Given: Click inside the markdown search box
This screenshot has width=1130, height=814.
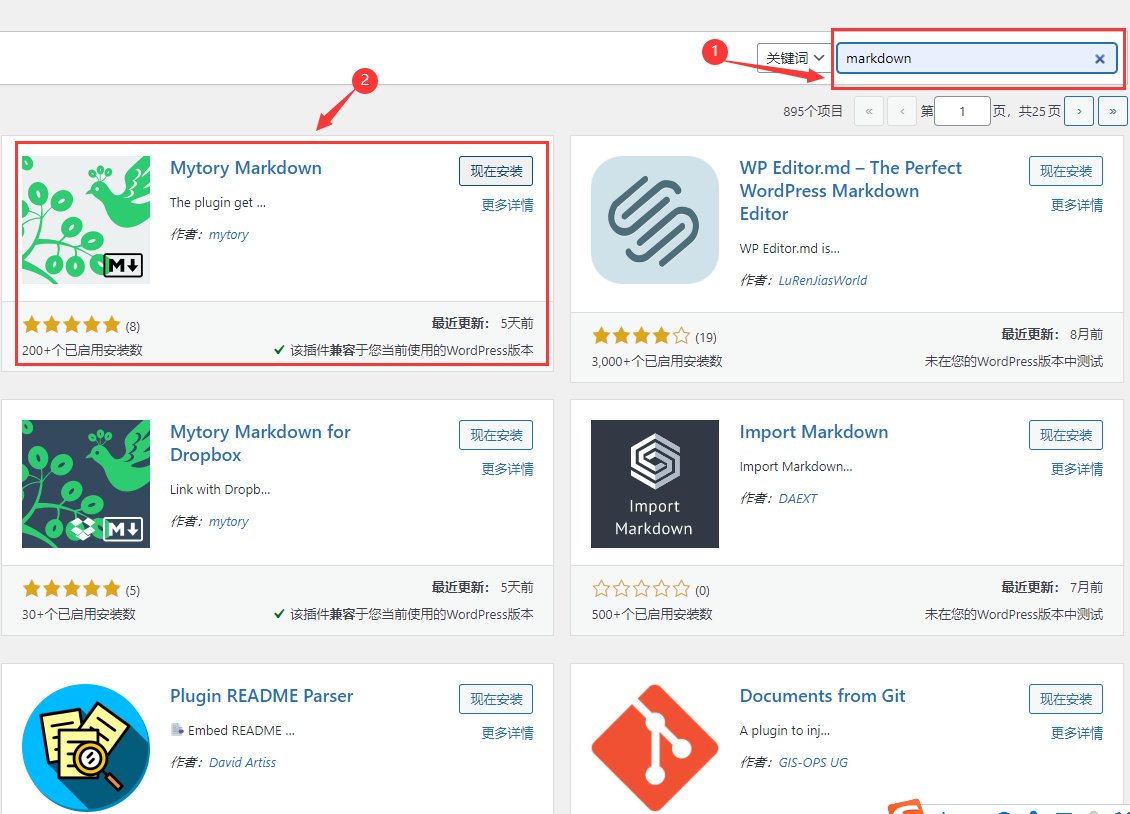Looking at the screenshot, I should (960, 58).
